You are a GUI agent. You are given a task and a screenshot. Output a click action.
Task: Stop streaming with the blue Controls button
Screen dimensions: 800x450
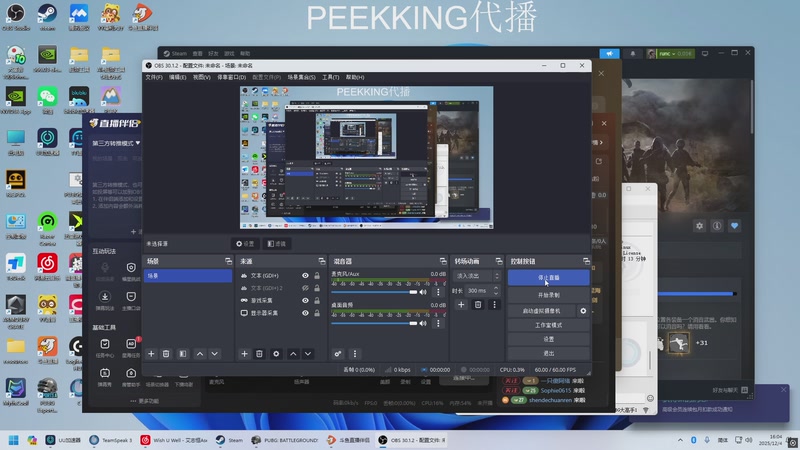[x=548, y=278]
